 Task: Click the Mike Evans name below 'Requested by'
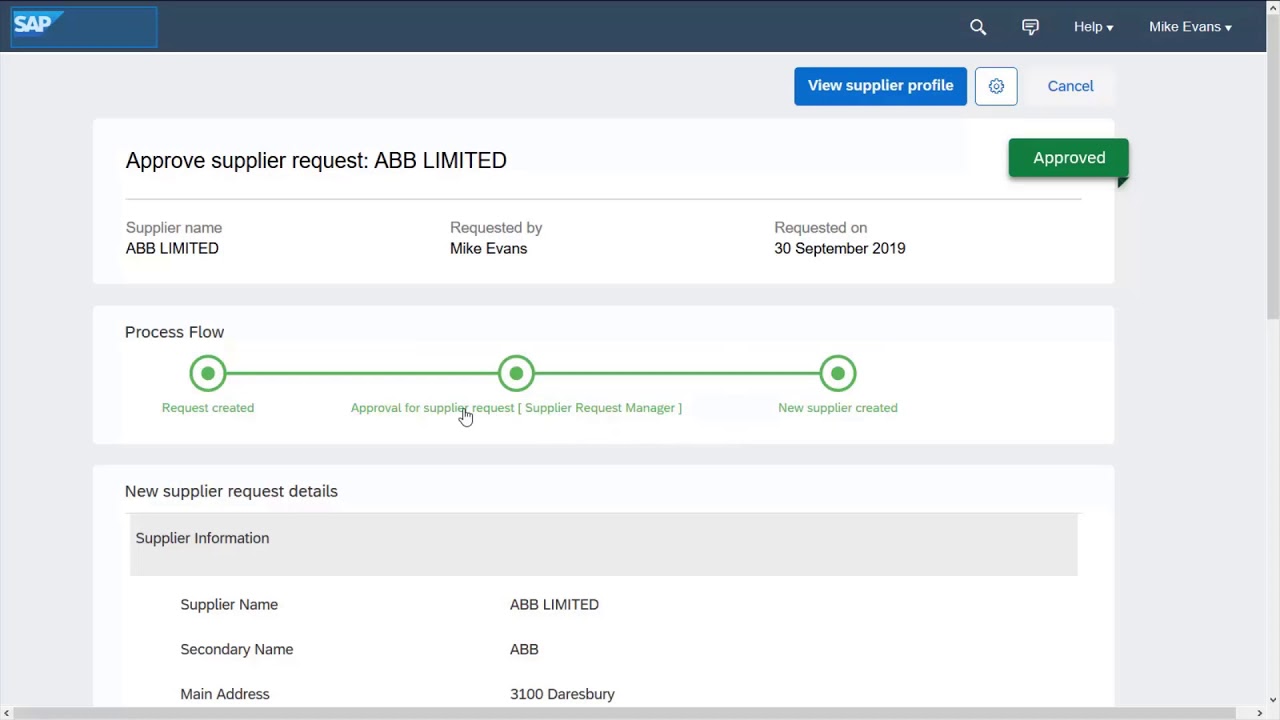(488, 248)
